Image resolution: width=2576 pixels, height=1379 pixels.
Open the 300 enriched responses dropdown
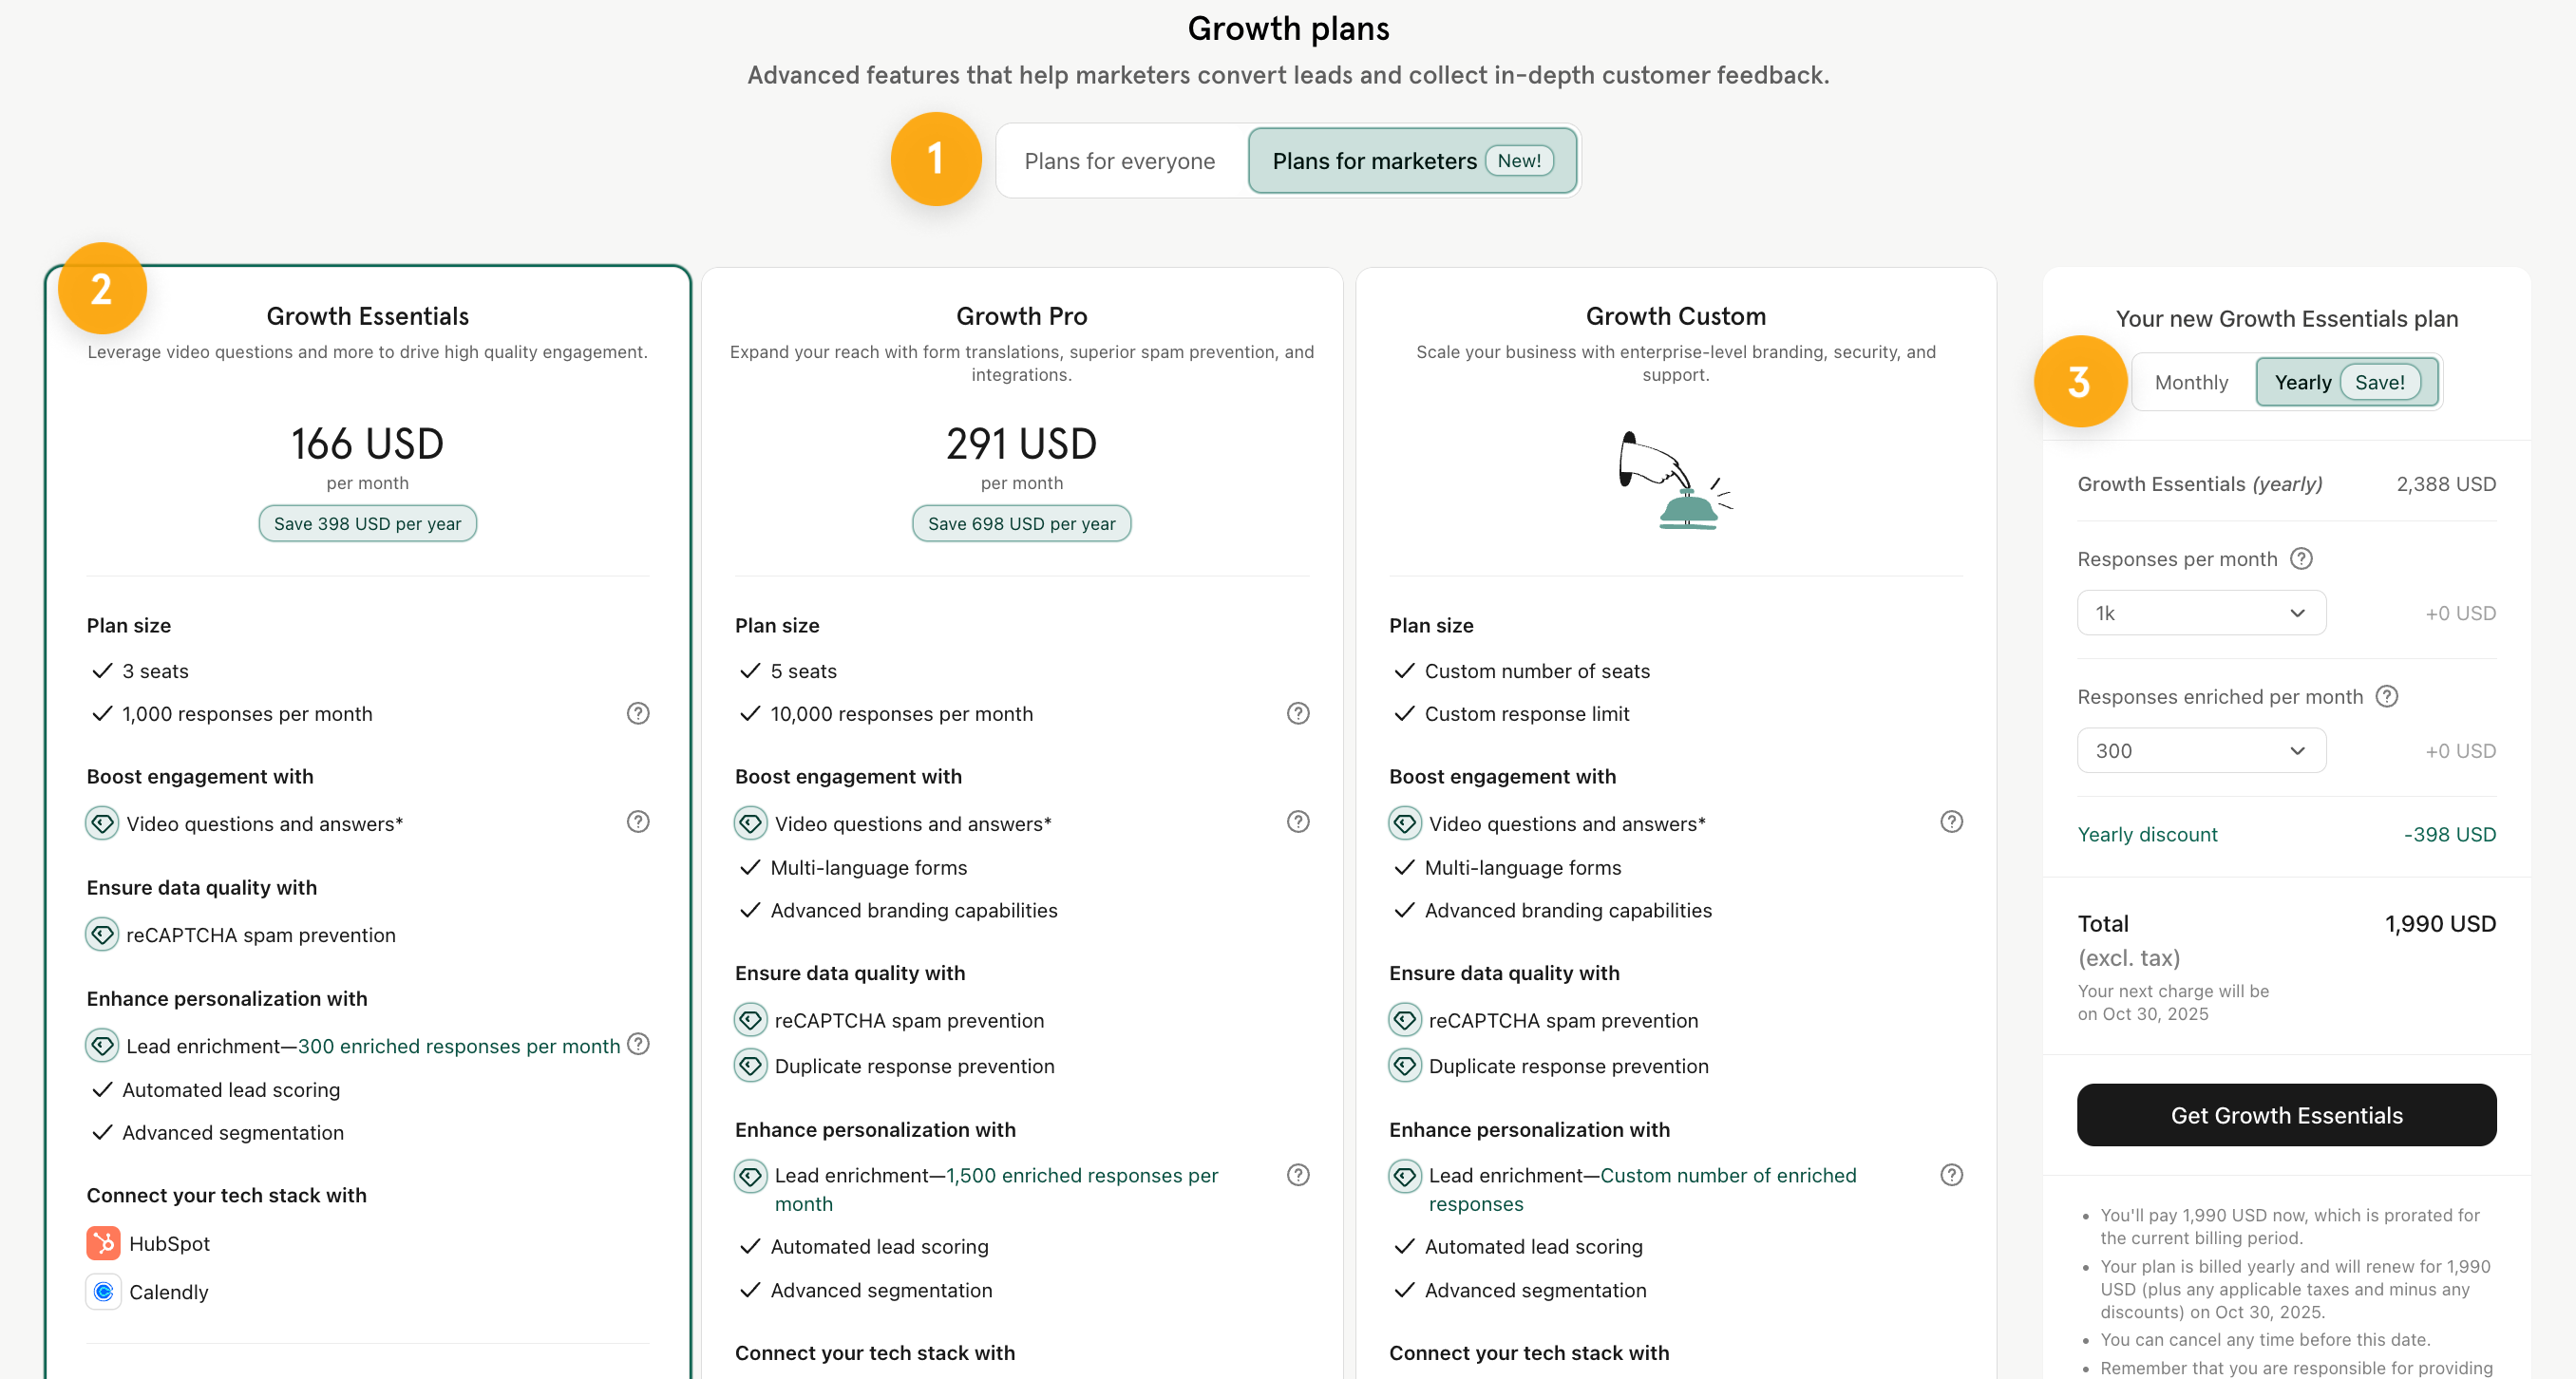(2201, 751)
